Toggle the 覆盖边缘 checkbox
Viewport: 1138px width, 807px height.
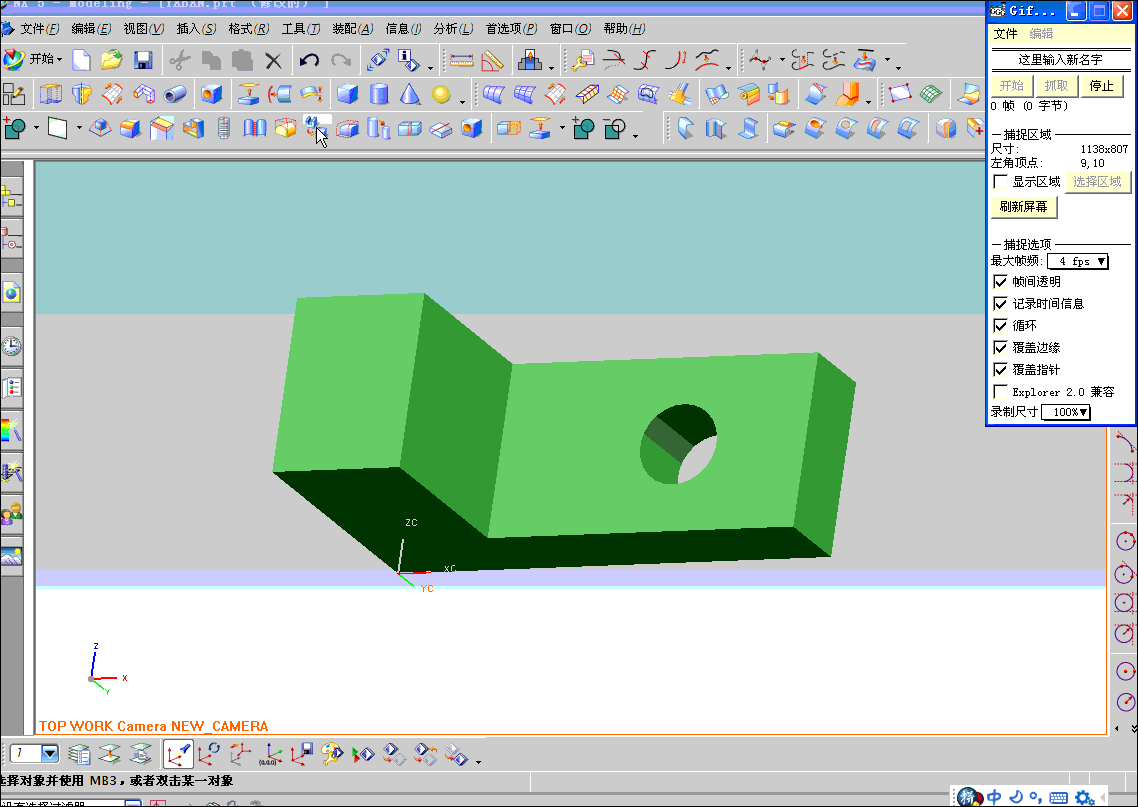pyautogui.click(x=1000, y=348)
